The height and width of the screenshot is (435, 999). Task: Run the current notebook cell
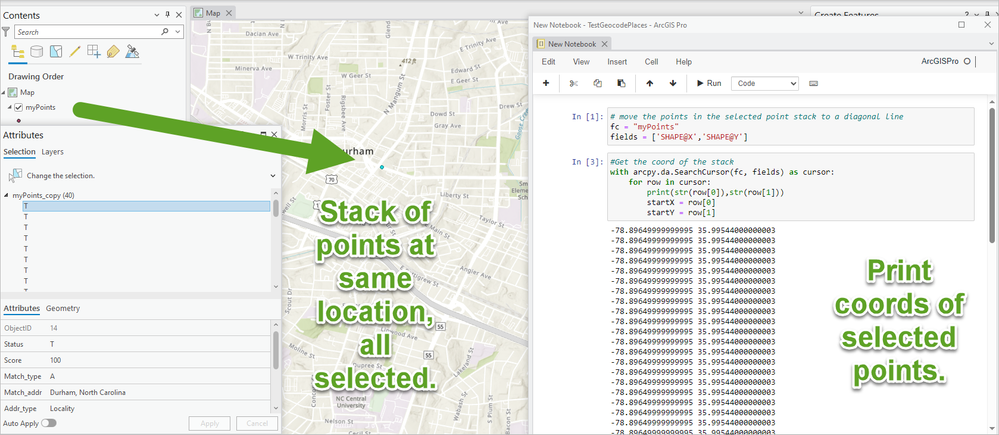pyautogui.click(x=708, y=84)
